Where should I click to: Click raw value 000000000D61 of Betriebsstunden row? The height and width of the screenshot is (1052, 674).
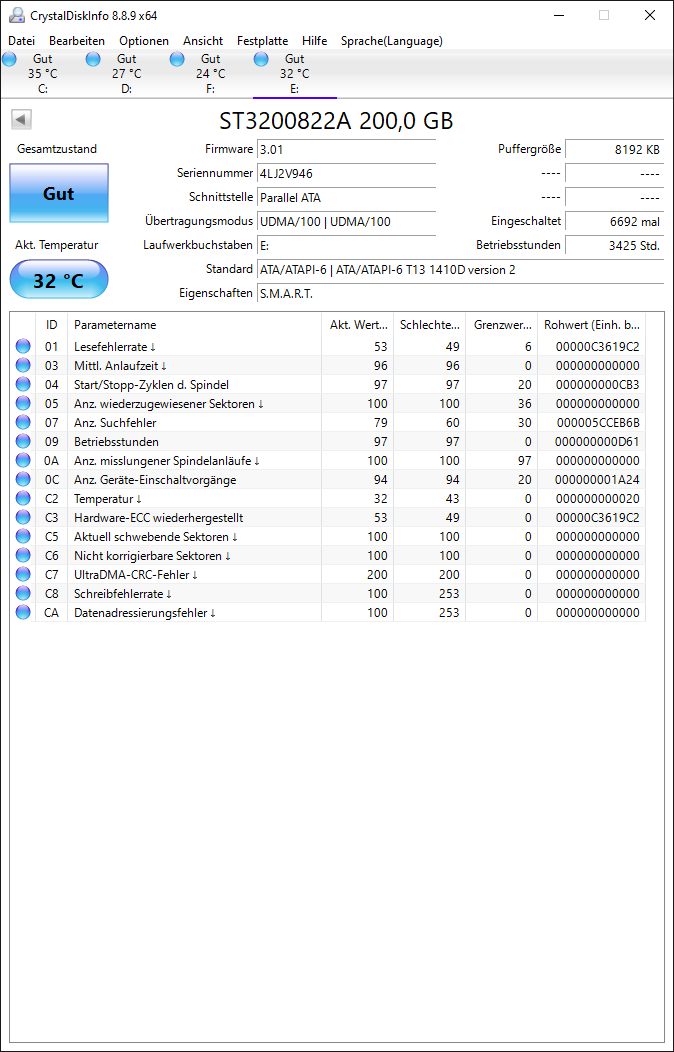click(x=598, y=441)
